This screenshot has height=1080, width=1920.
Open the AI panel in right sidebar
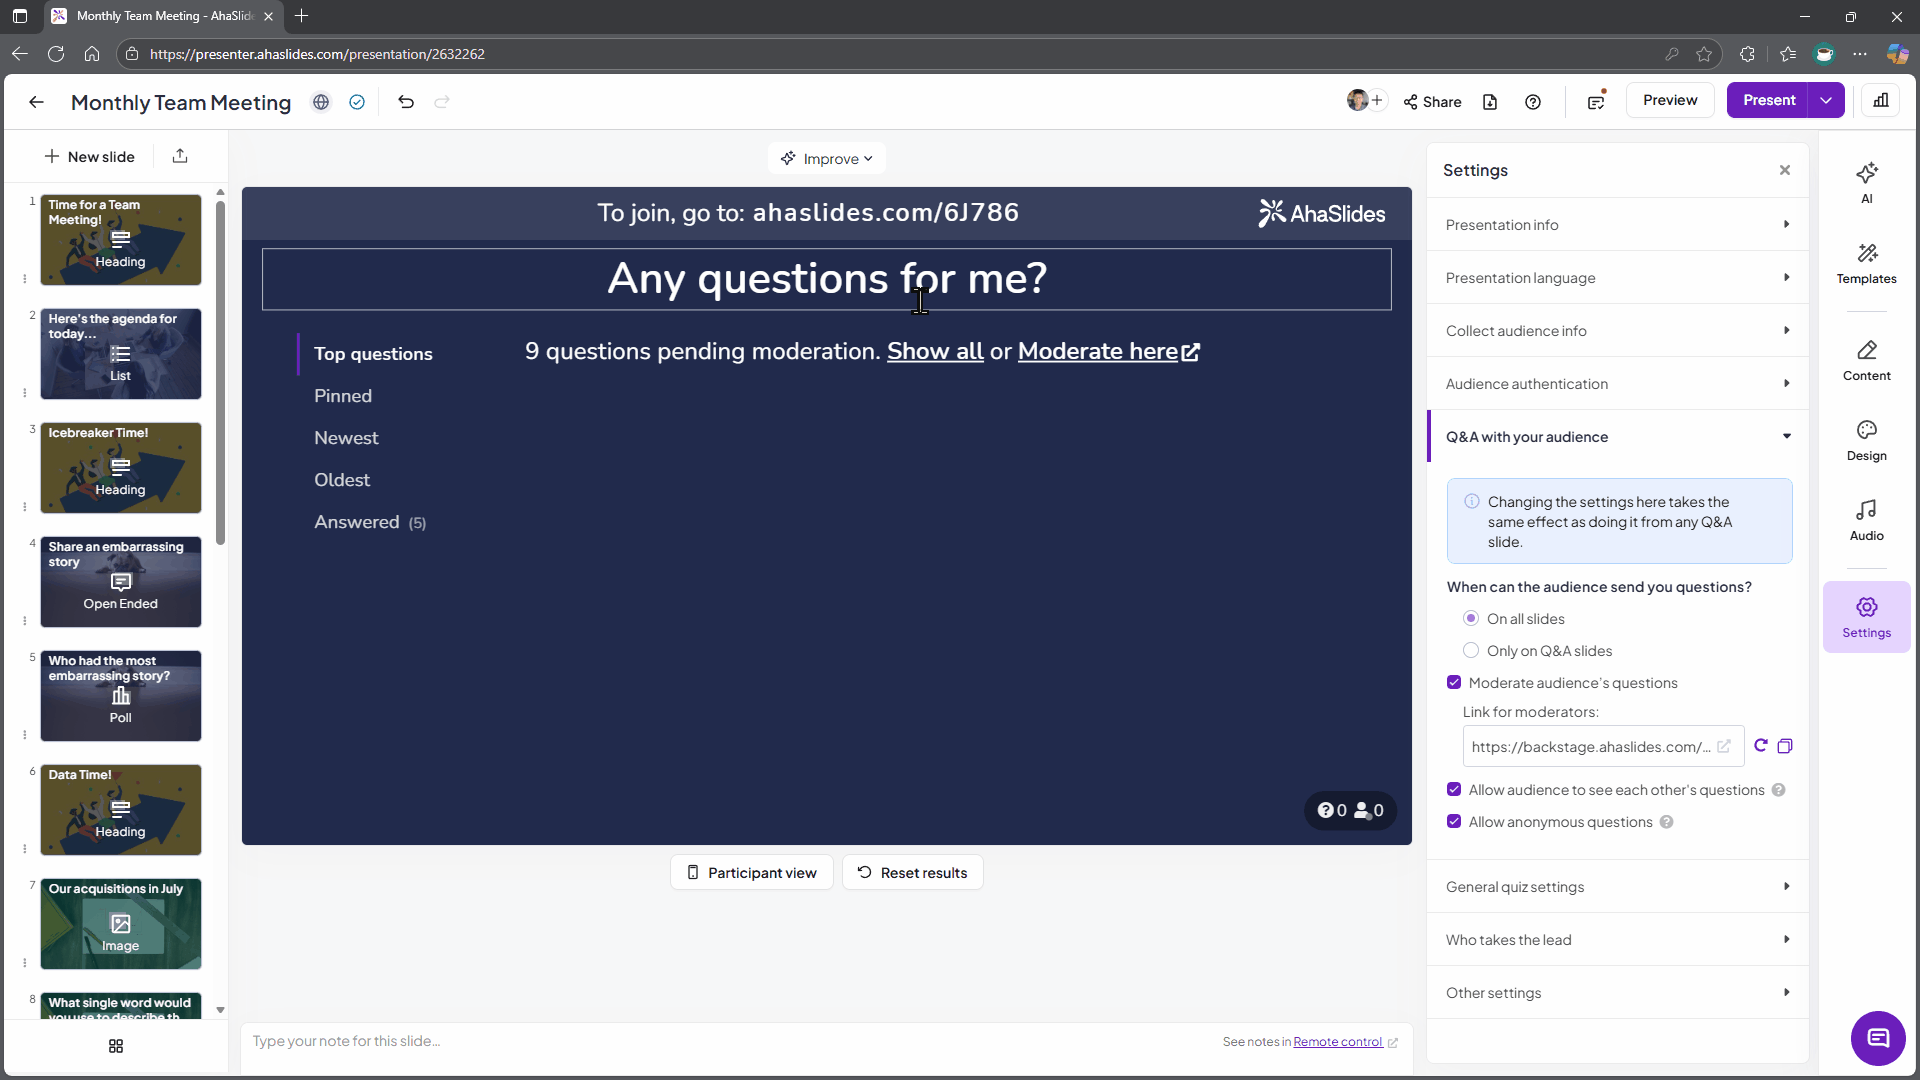(1866, 182)
